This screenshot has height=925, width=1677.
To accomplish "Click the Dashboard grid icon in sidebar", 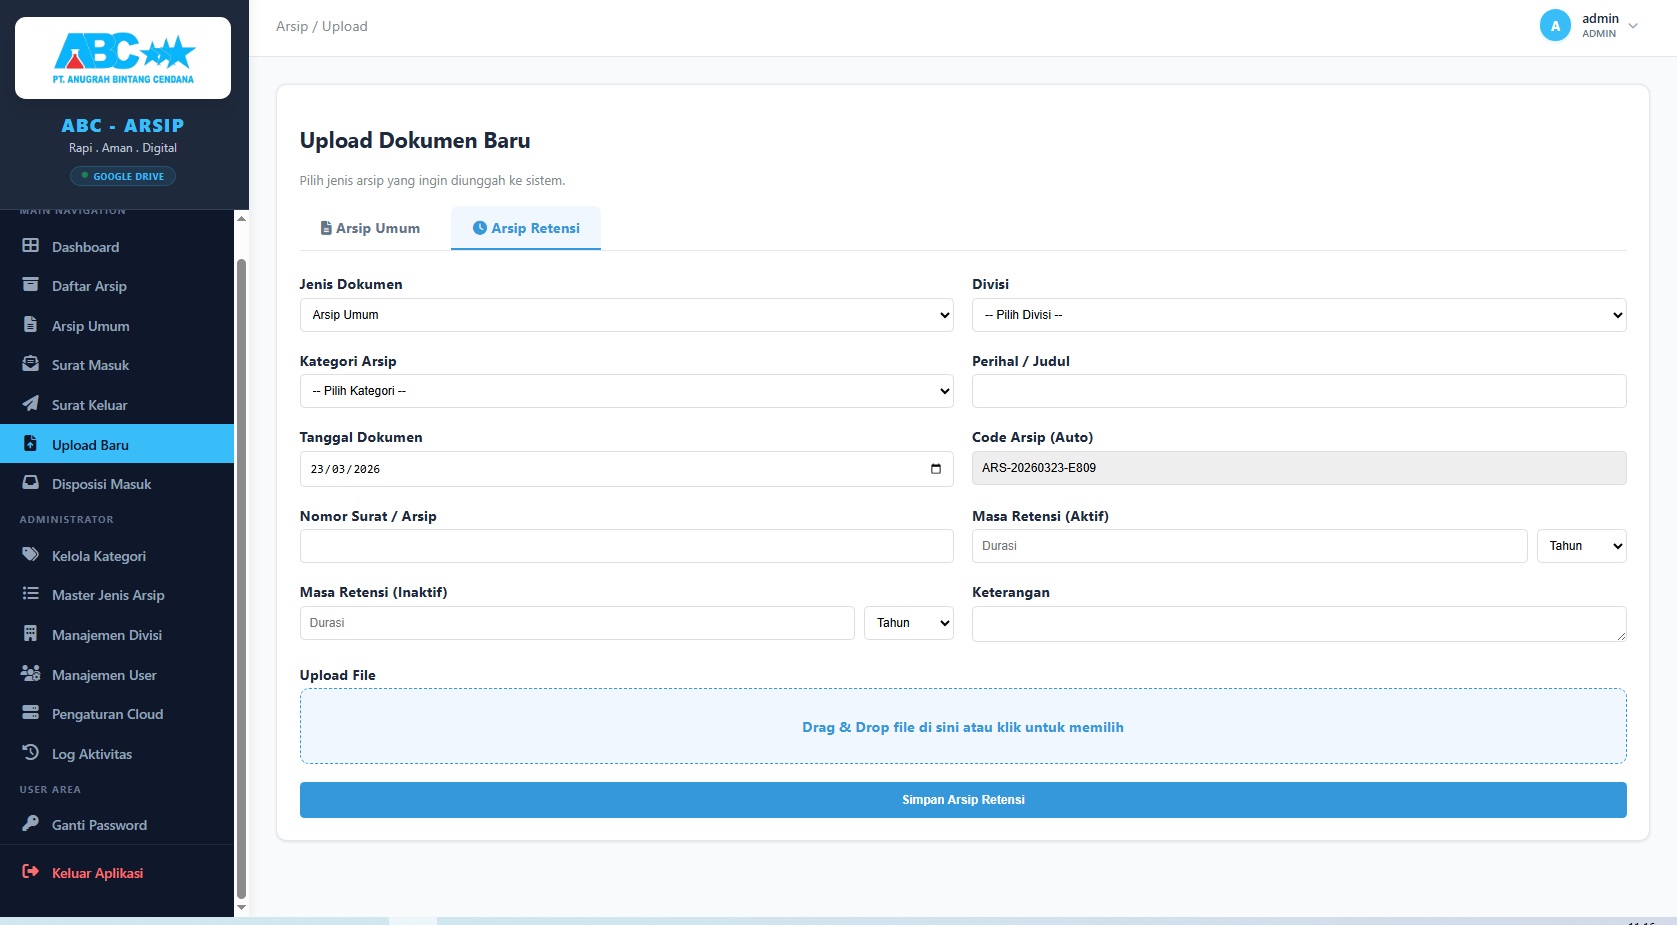I will [31, 246].
